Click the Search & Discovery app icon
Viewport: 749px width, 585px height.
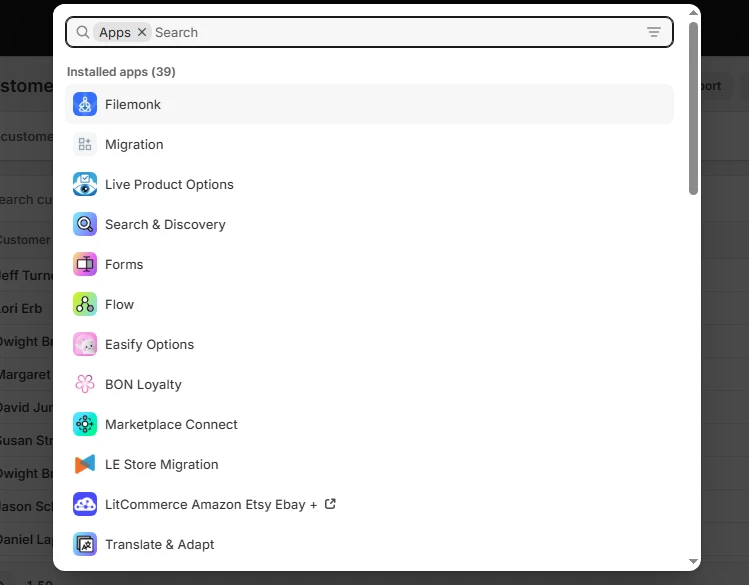pos(85,224)
